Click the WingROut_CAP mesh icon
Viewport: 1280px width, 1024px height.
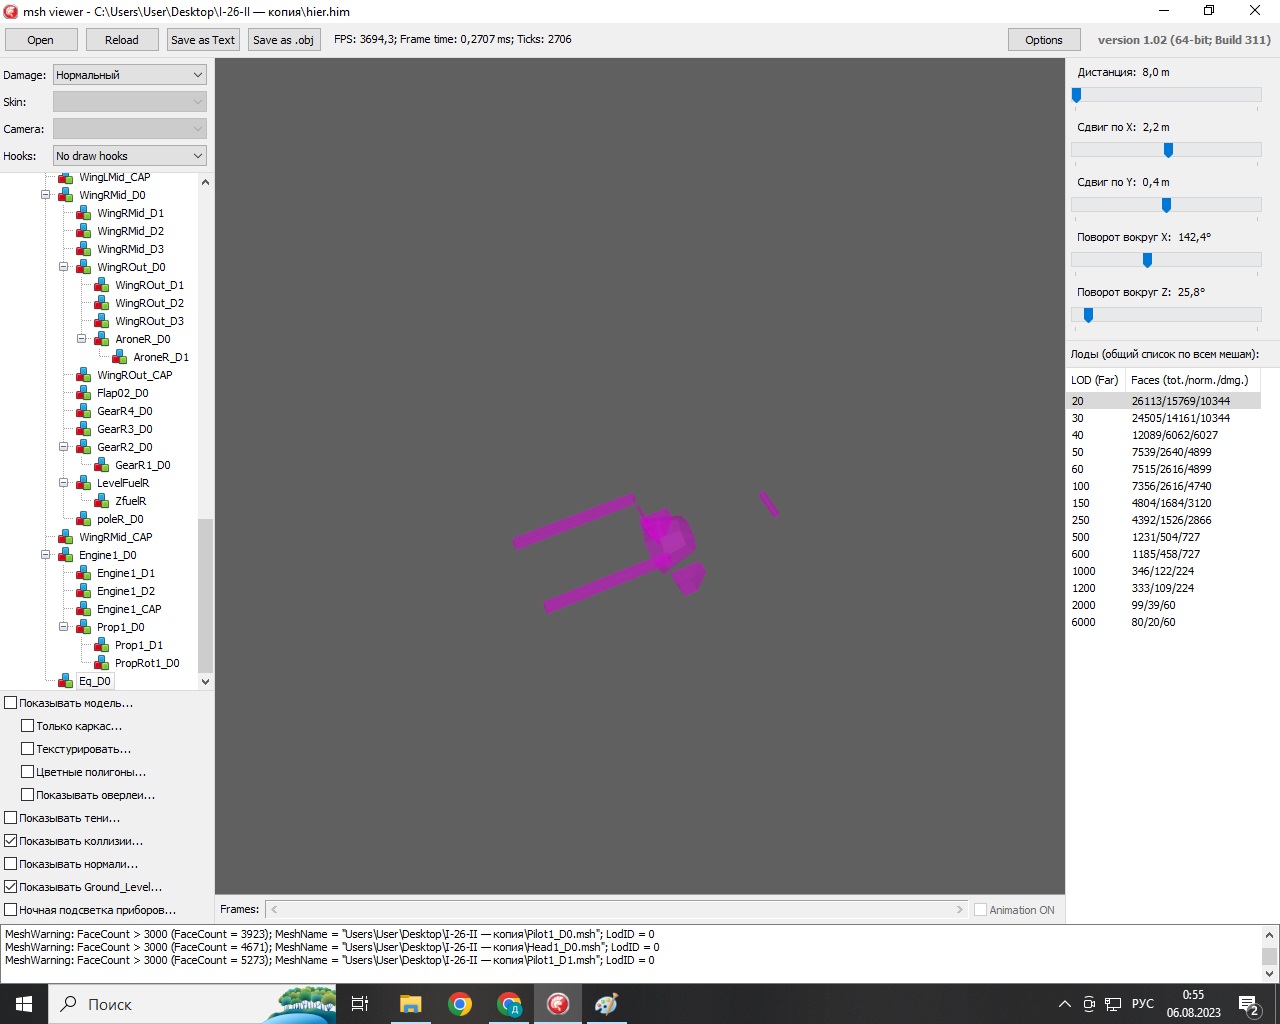point(84,375)
